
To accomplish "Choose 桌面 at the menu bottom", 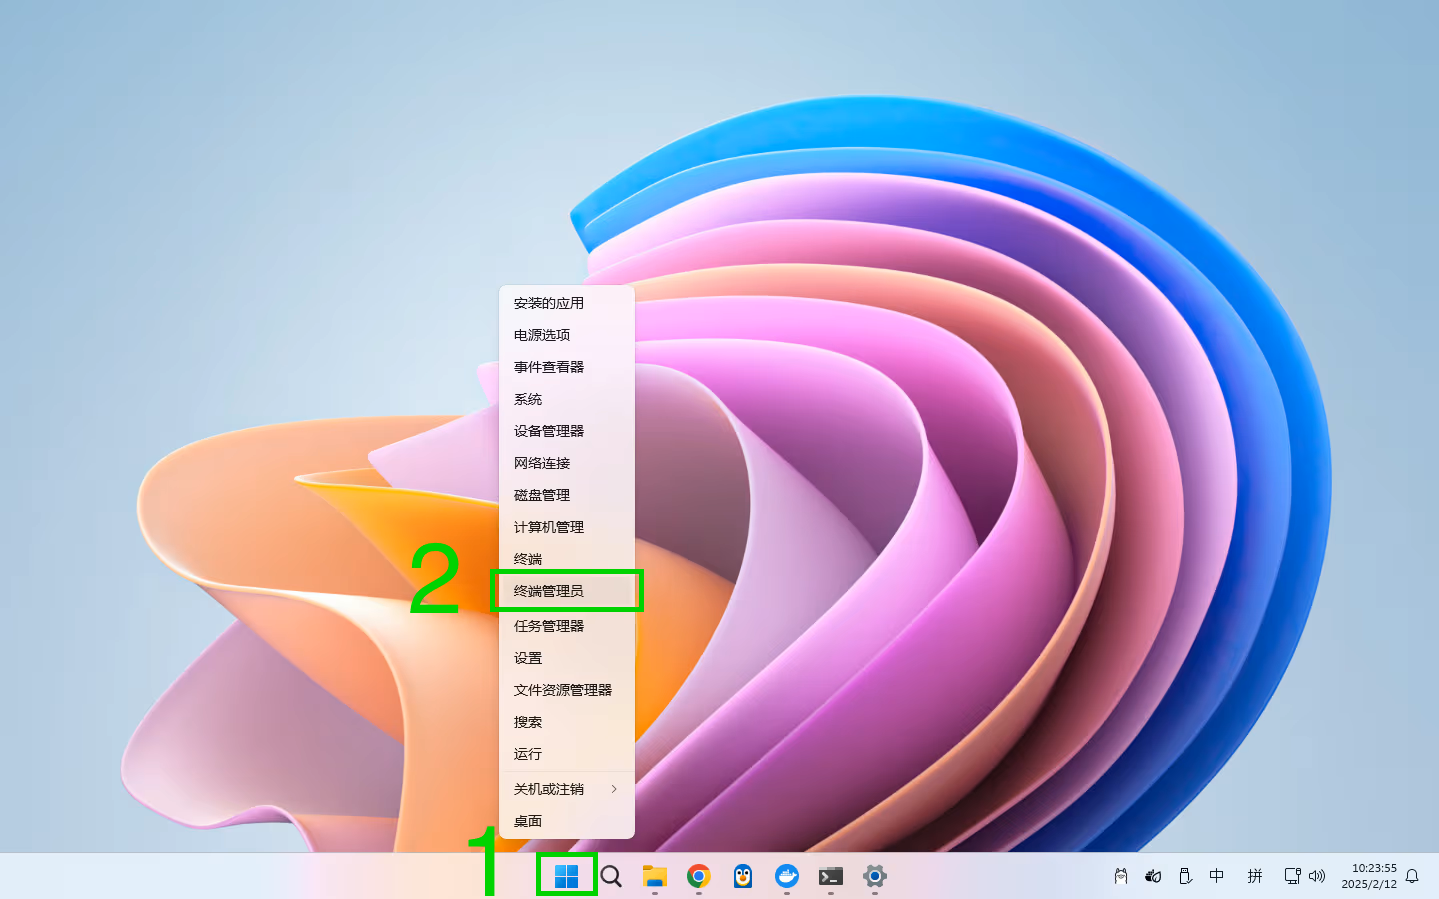I will [567, 821].
